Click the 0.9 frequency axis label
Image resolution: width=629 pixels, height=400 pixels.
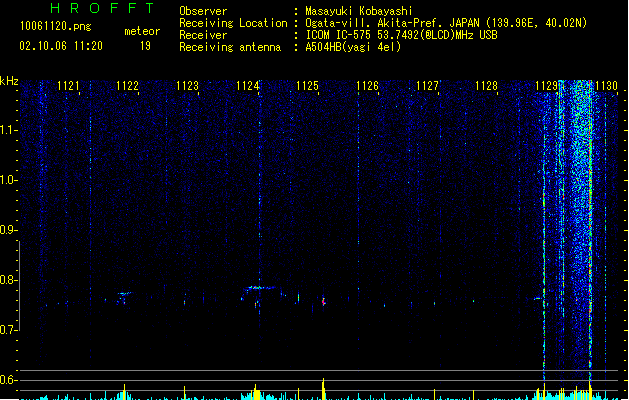pos(8,230)
